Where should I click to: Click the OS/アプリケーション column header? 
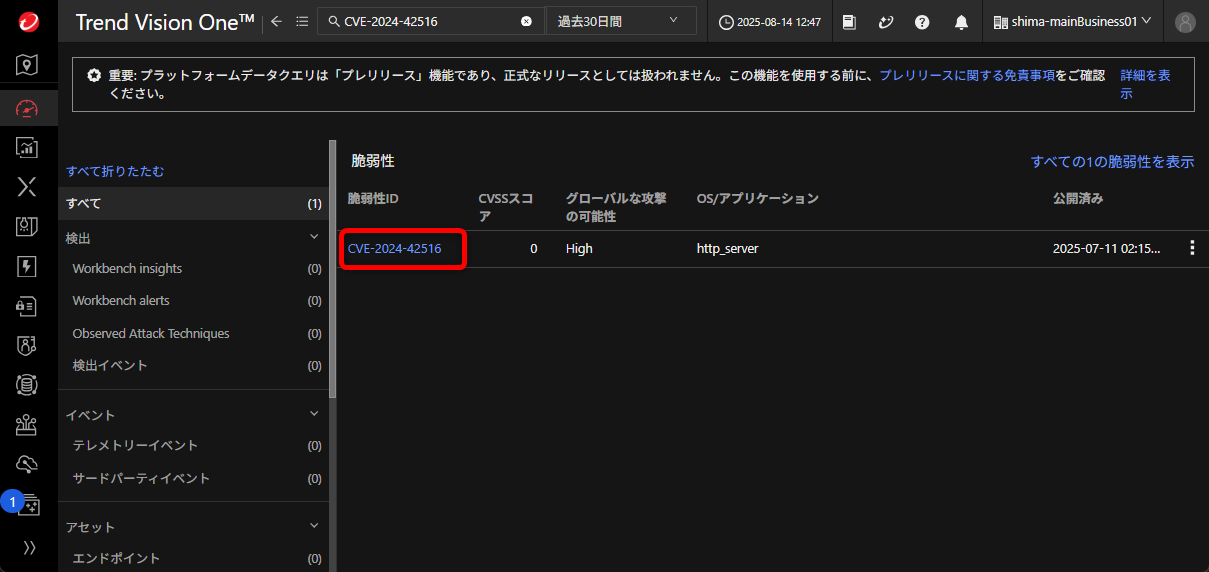(x=757, y=199)
